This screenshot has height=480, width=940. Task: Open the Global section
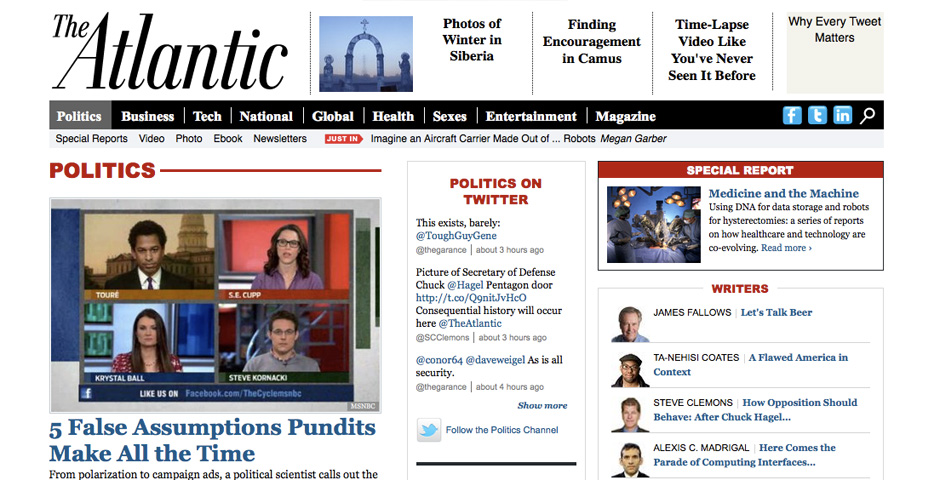click(333, 116)
